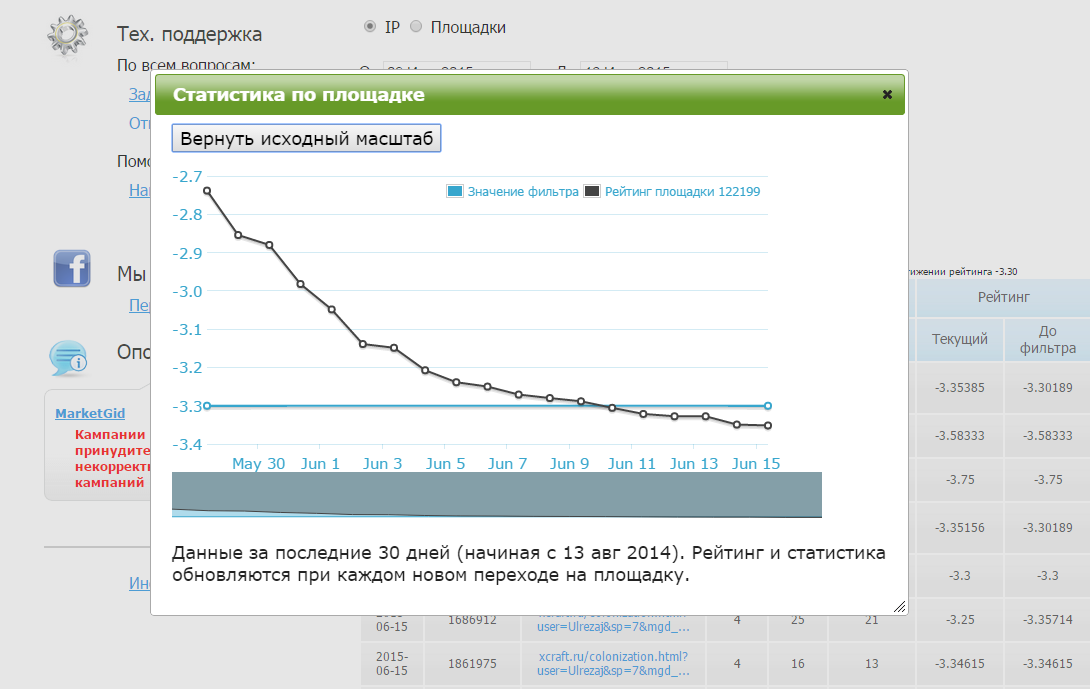Open the MarketGid link
Viewport: 1090px width, 689px height.
click(90, 414)
